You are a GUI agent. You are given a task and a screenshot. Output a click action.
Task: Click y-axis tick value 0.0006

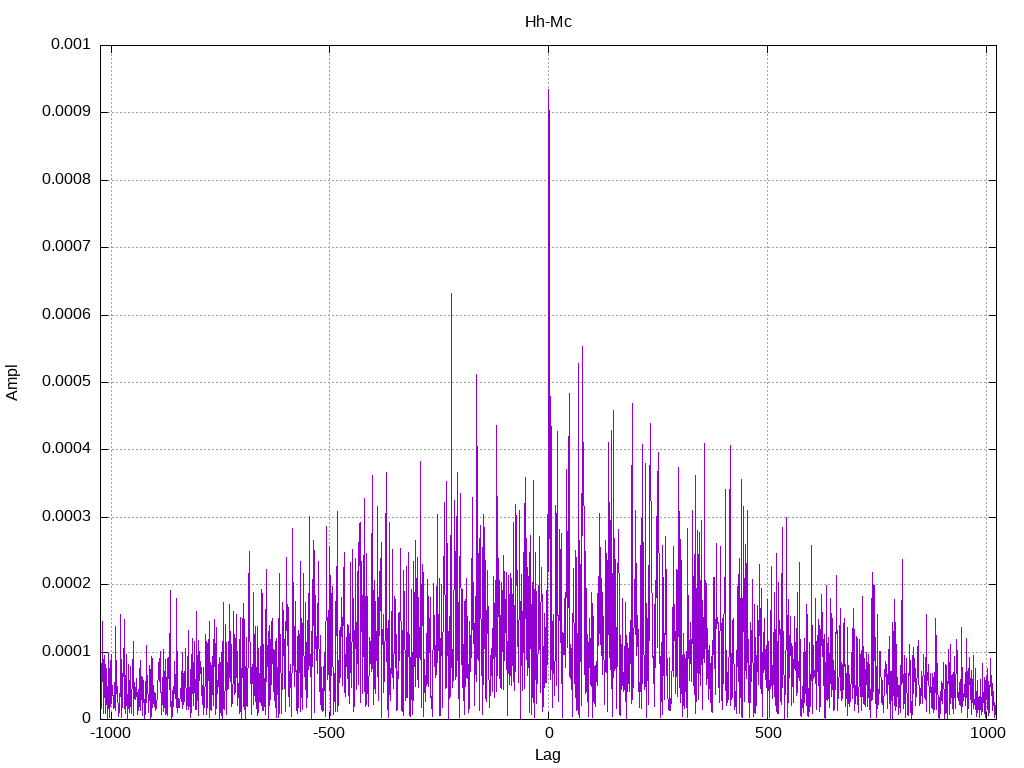(x=66, y=315)
